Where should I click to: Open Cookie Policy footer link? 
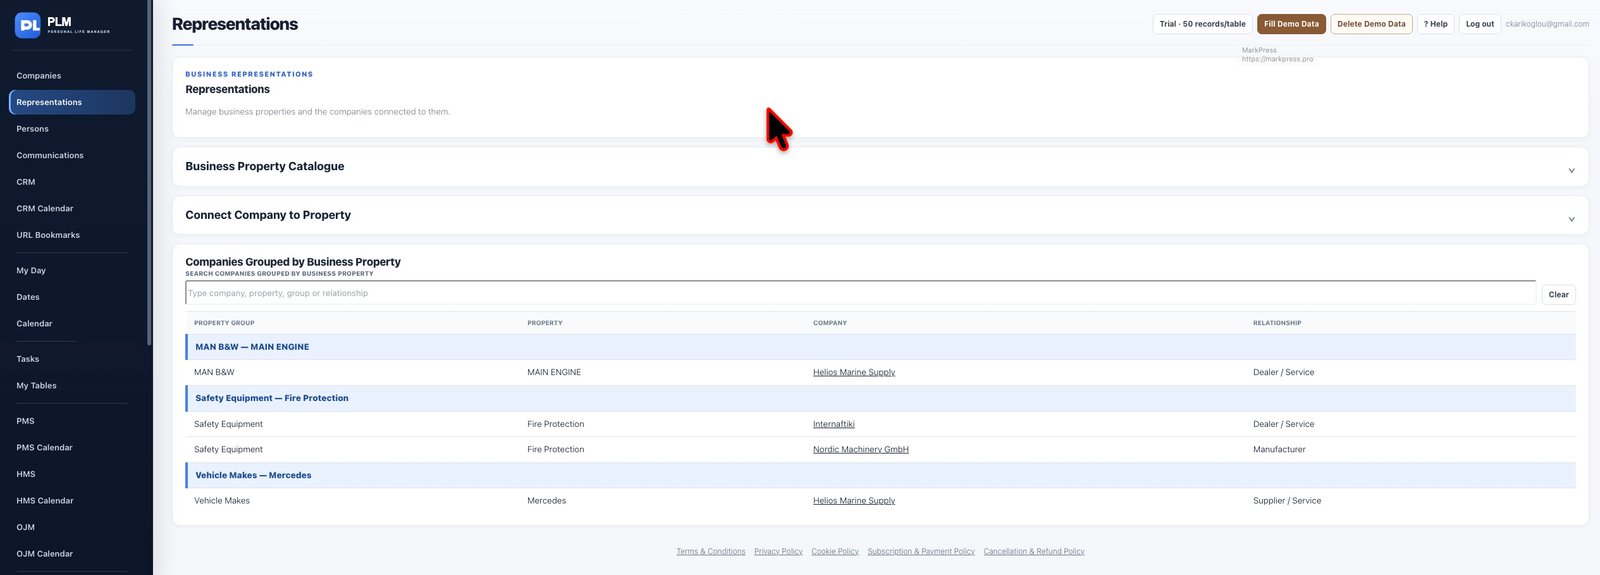835,551
